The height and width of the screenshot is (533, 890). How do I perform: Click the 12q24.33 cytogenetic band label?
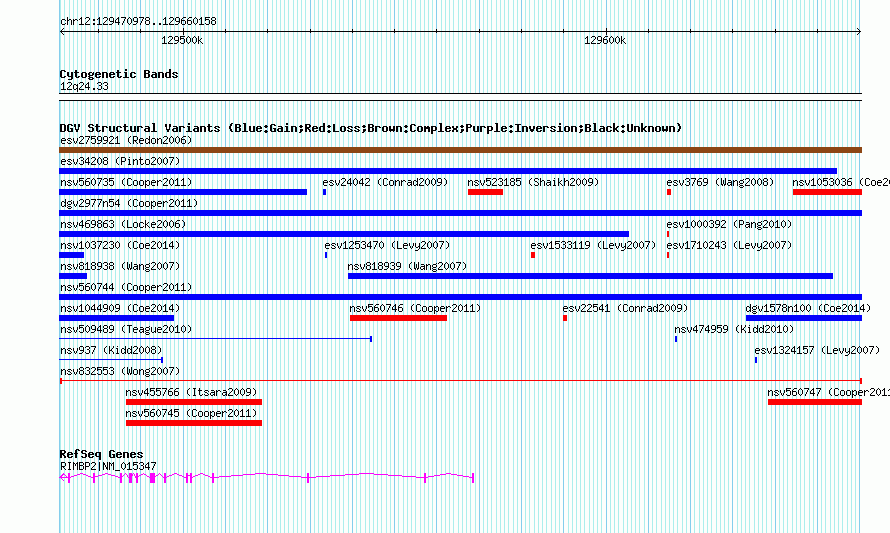pos(84,86)
